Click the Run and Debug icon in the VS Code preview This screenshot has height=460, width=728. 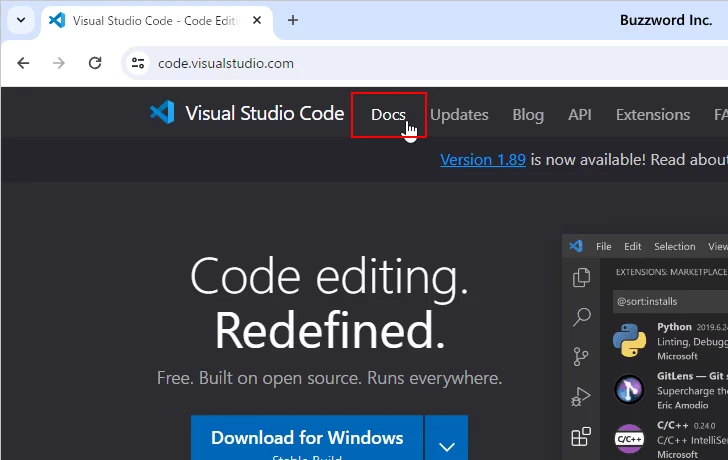pyautogui.click(x=581, y=397)
